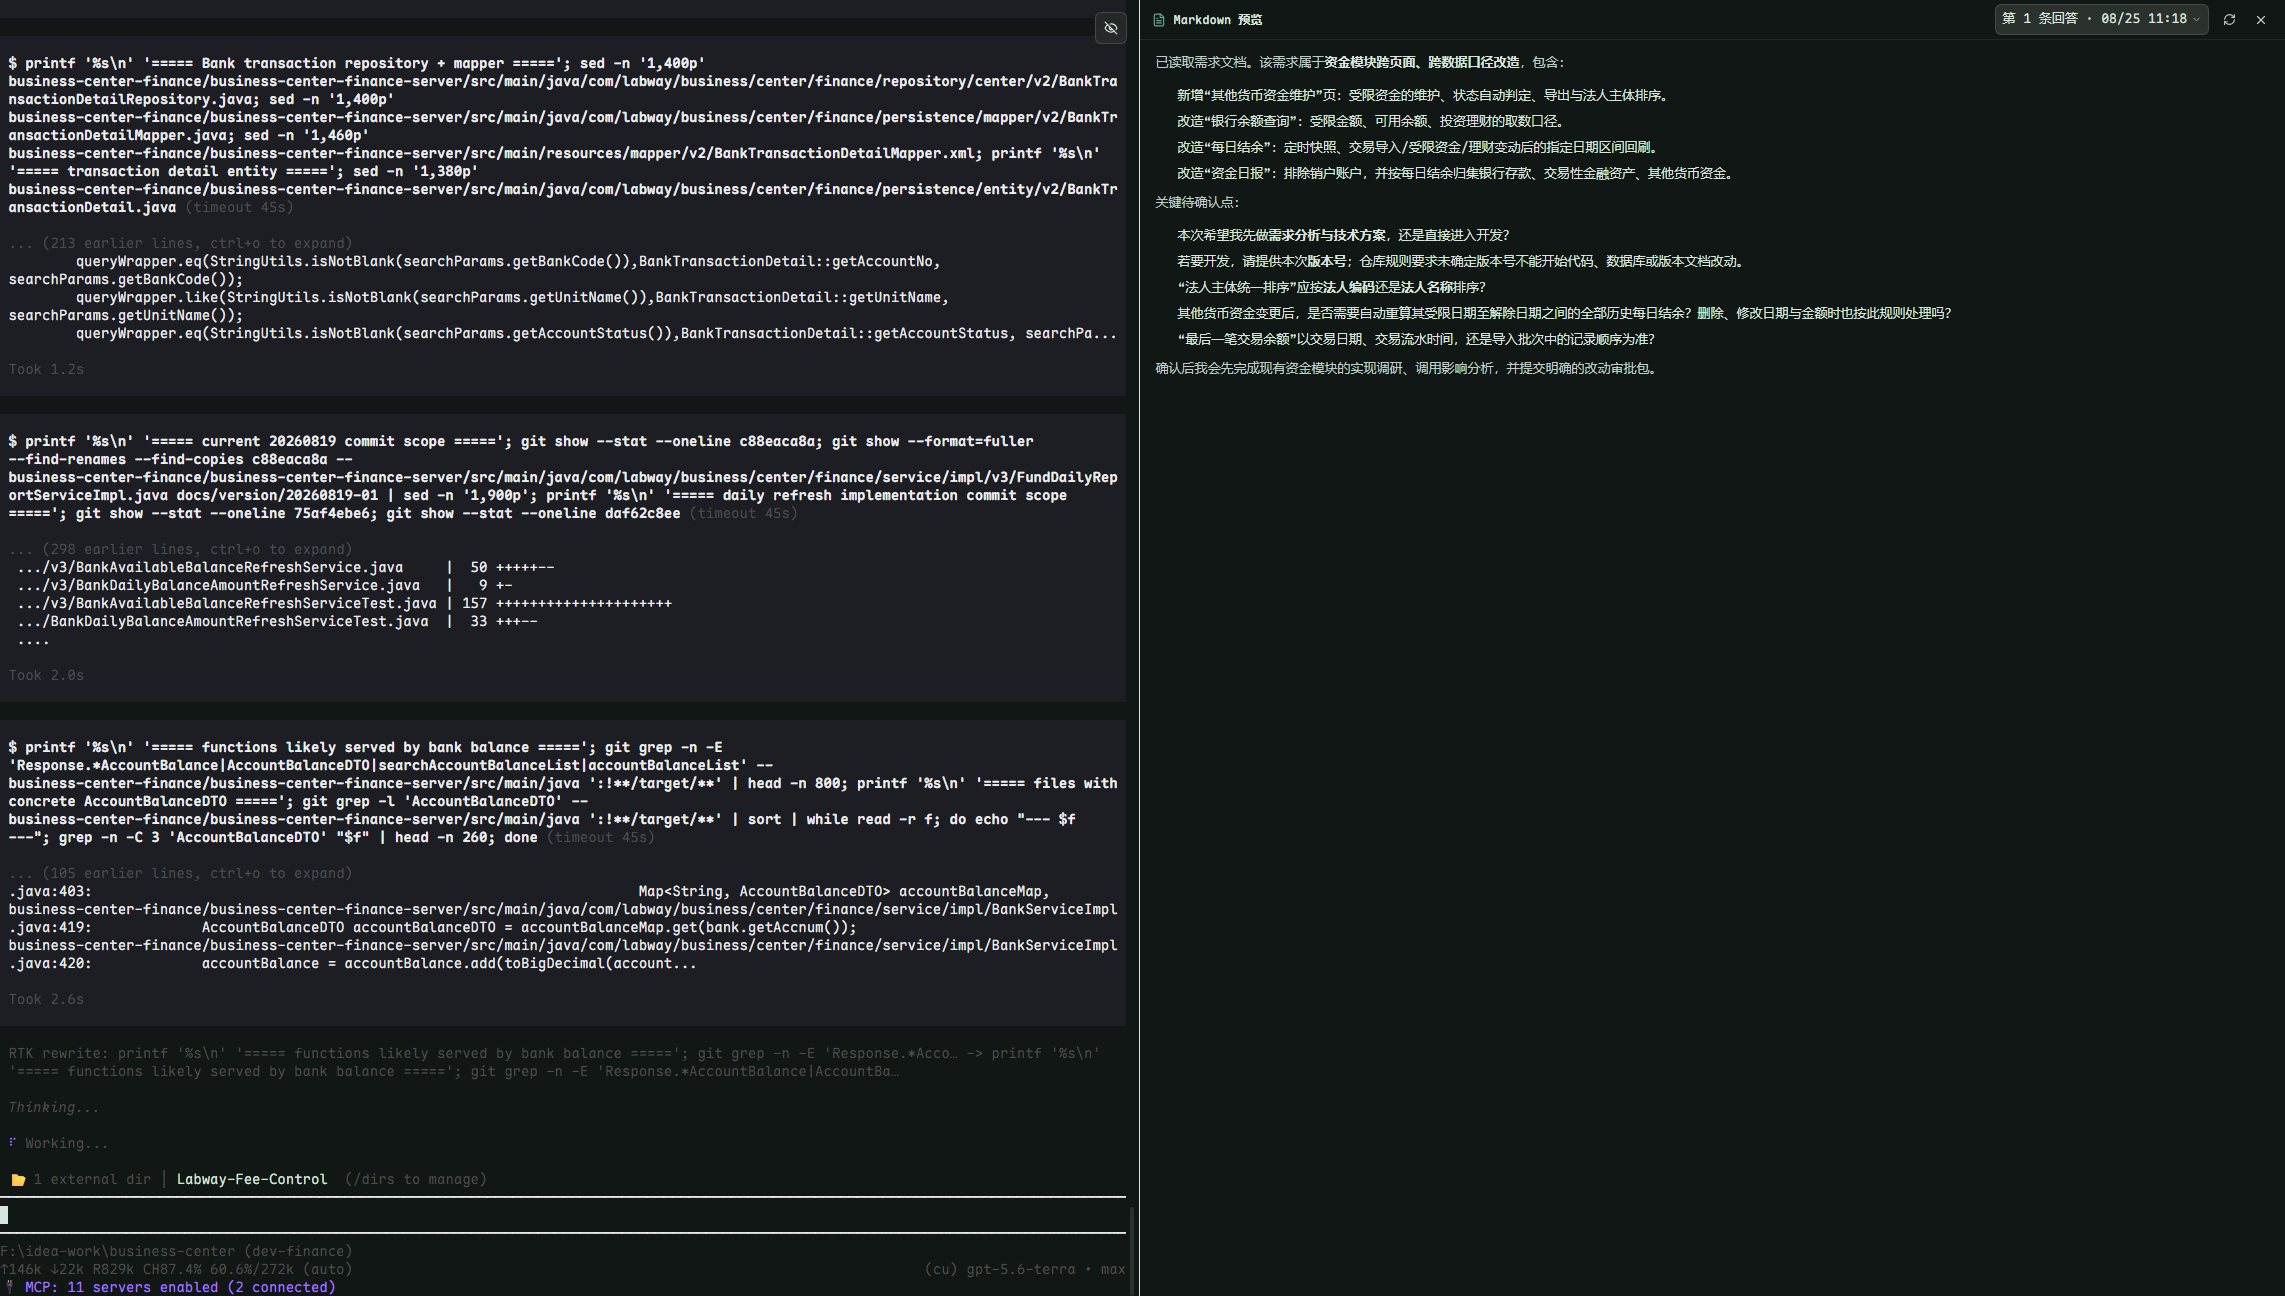Click the BankDailyBalanceAmountRefreshServiceTest.java diff stat row

[278, 621]
